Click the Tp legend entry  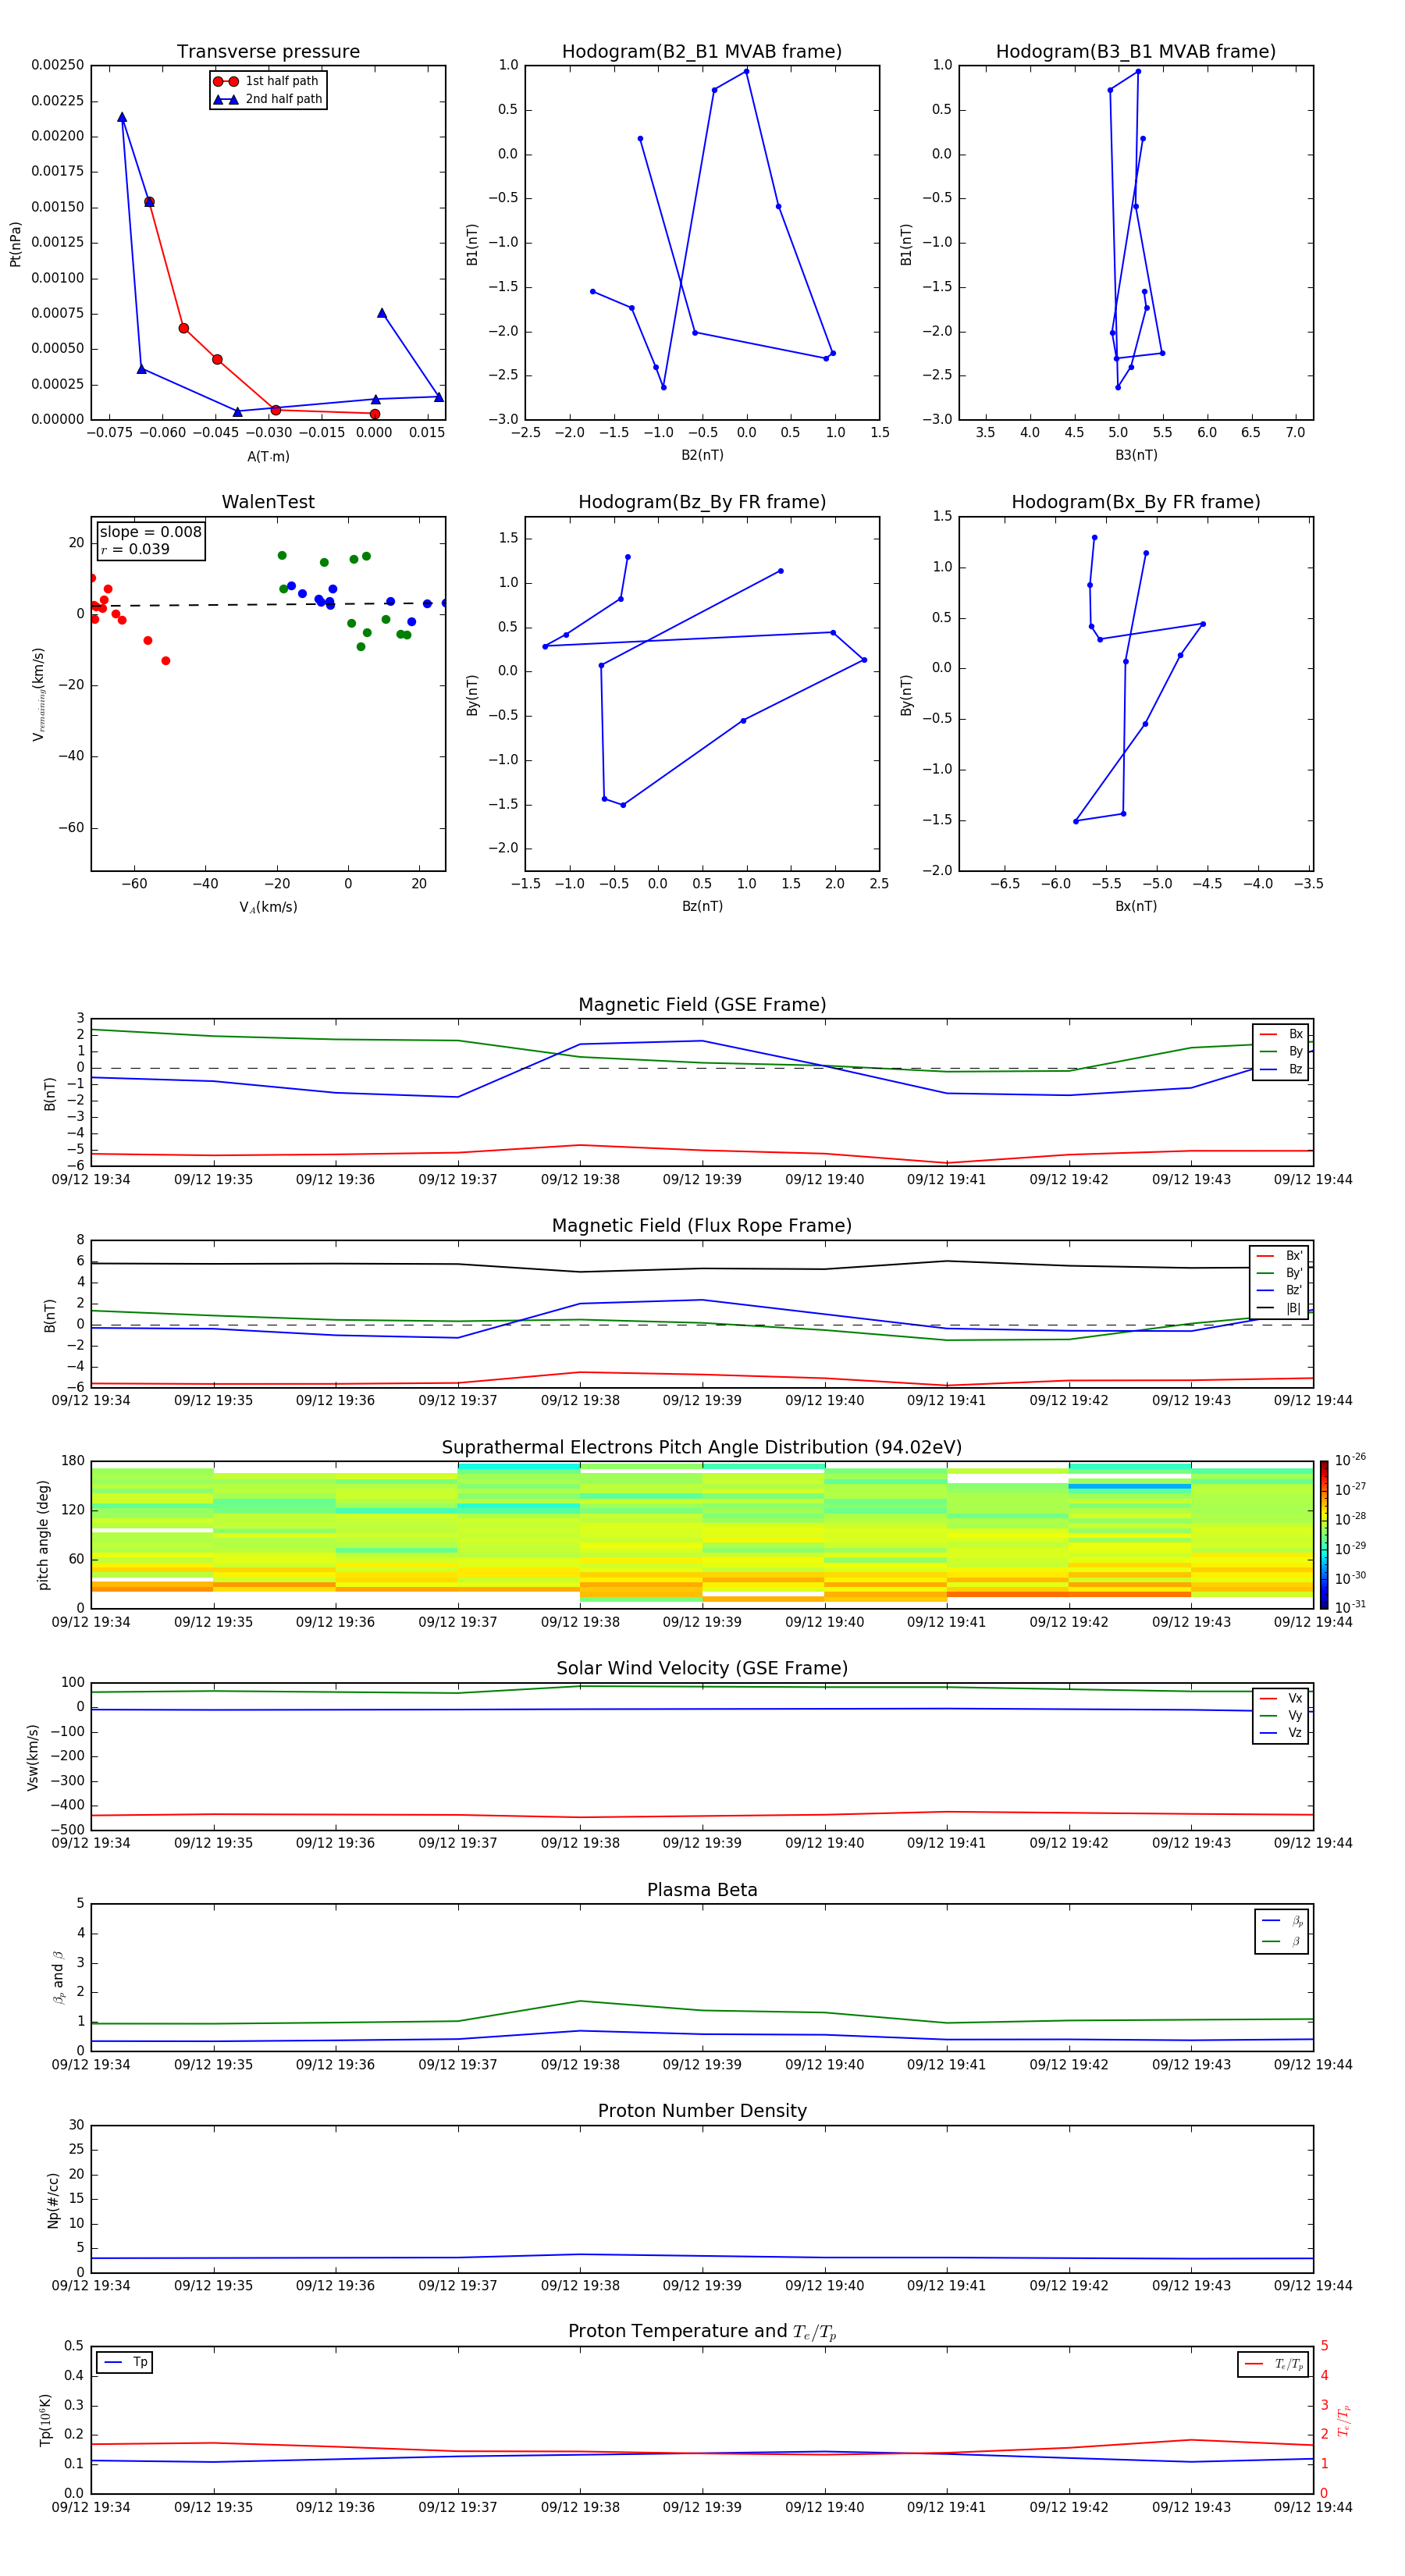click(x=124, y=2362)
